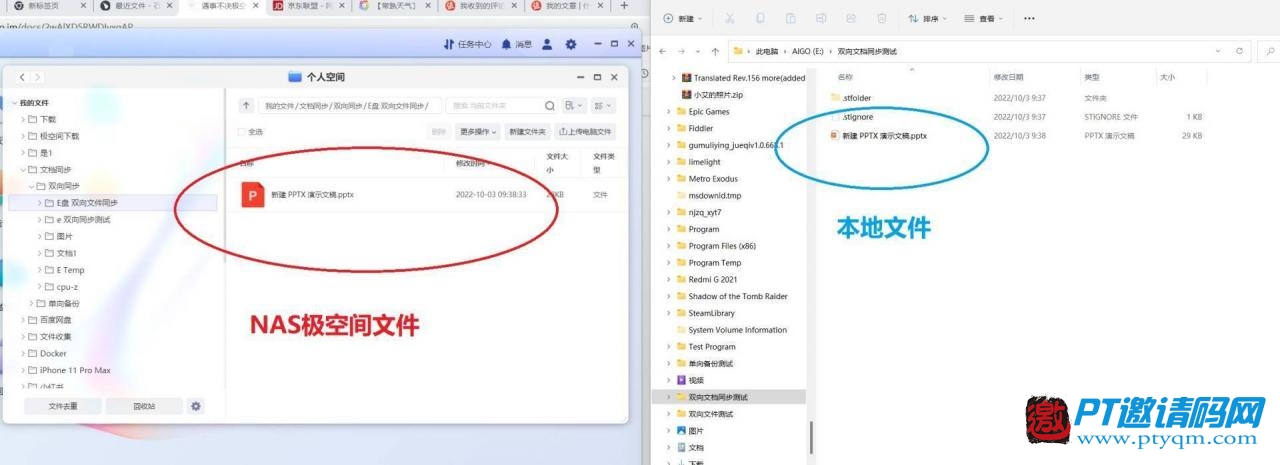Click the Delete trash icon in Explorer
The width and height of the screenshot is (1280, 465).
pyautogui.click(x=881, y=18)
